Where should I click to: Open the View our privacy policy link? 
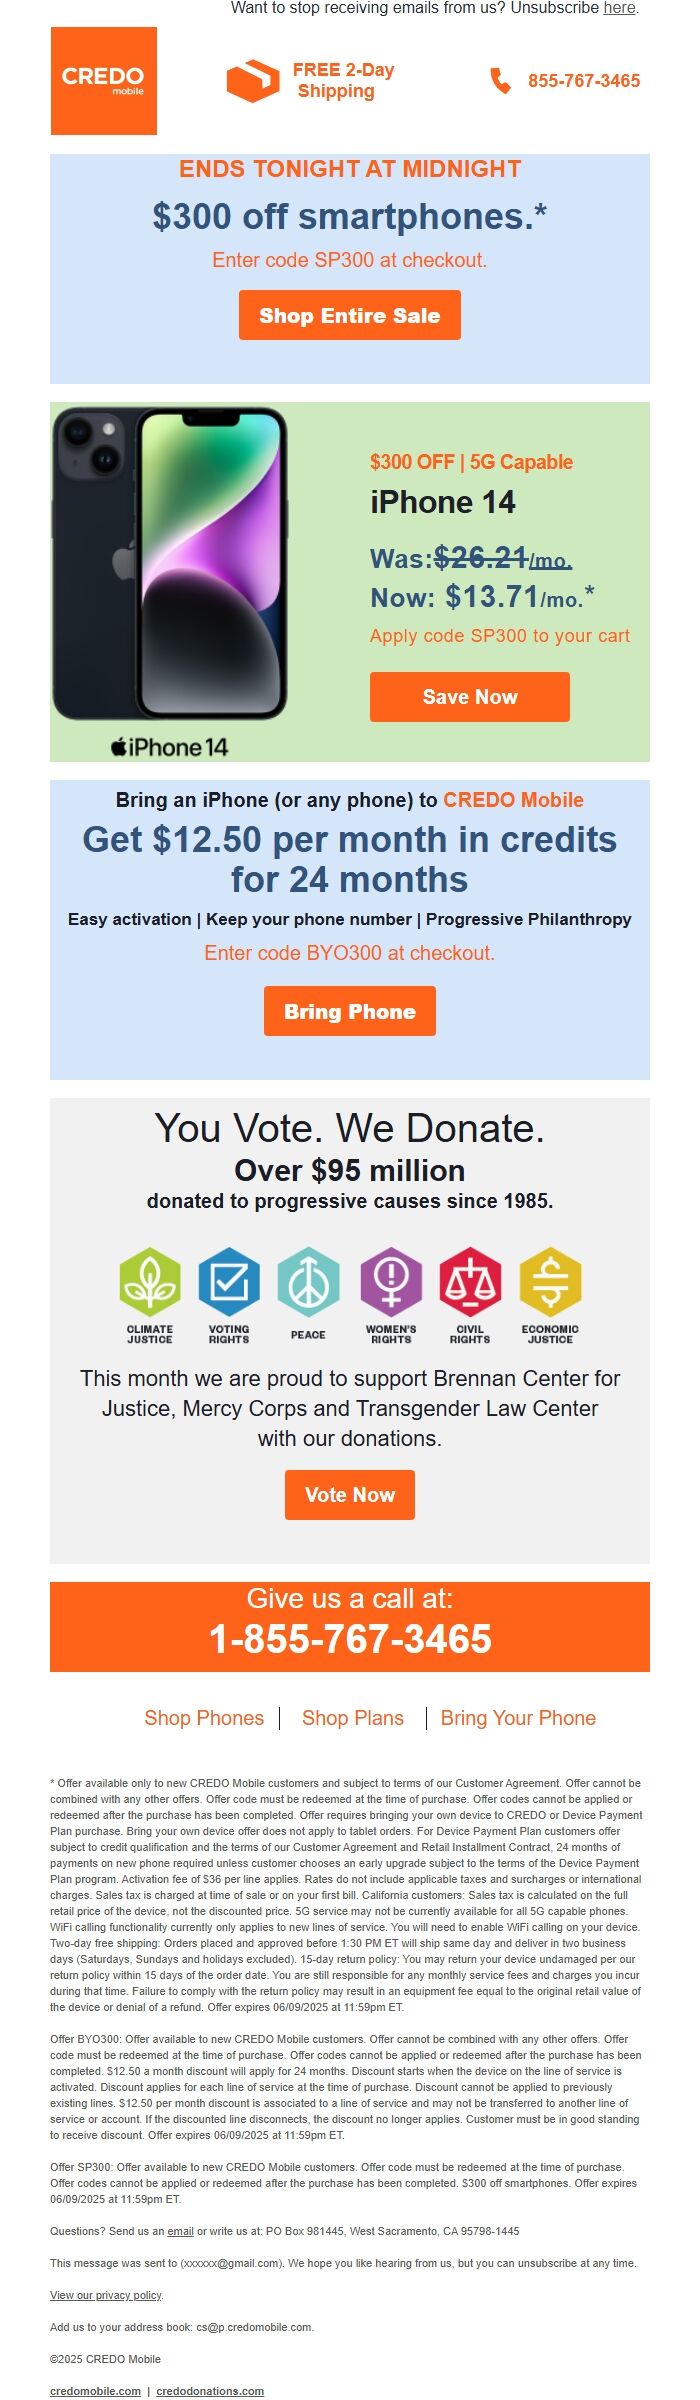pyautogui.click(x=106, y=2295)
